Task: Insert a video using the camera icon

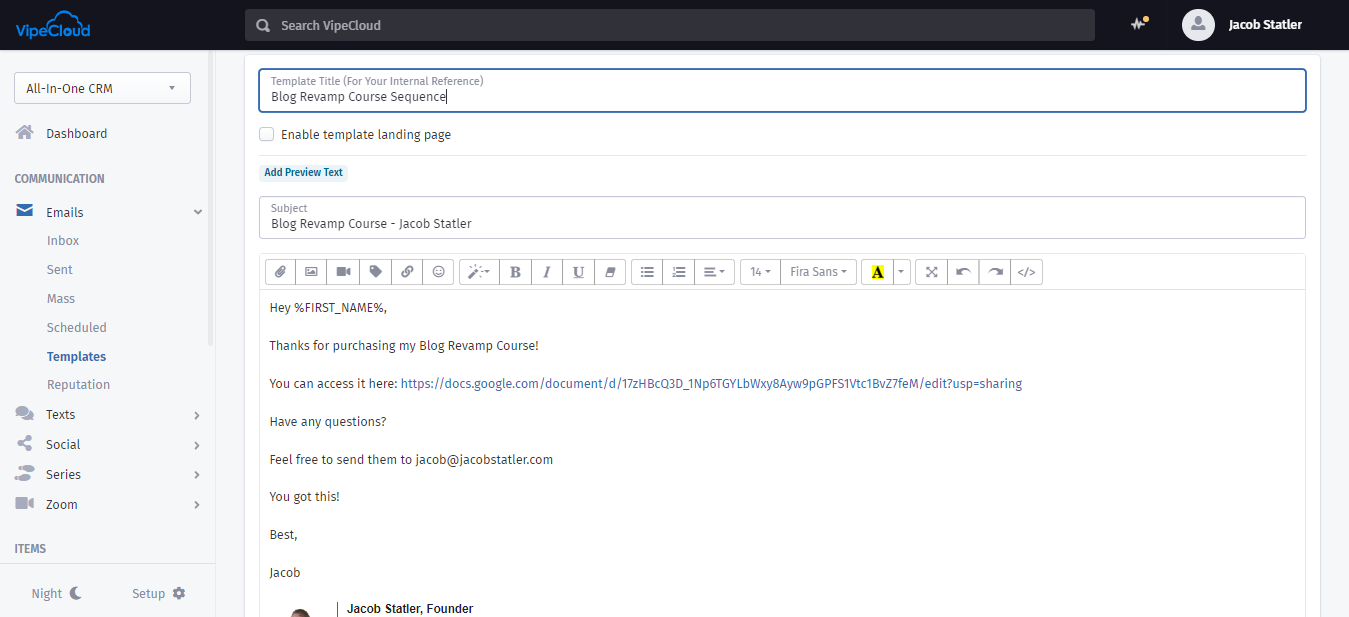Action: (x=344, y=272)
